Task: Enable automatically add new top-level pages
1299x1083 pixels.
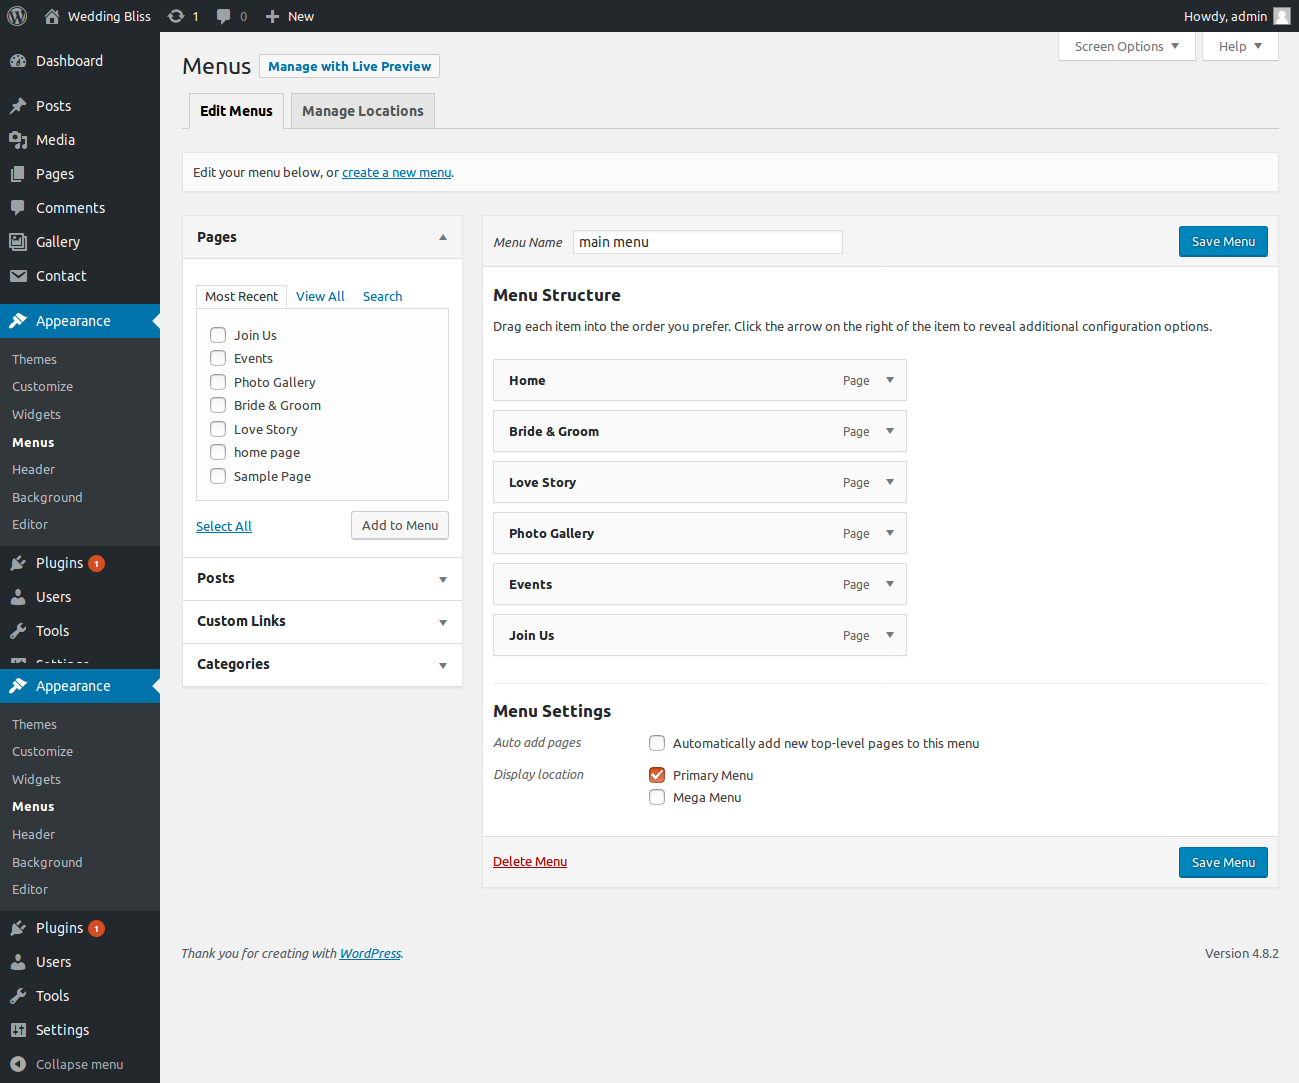Action: click(657, 743)
